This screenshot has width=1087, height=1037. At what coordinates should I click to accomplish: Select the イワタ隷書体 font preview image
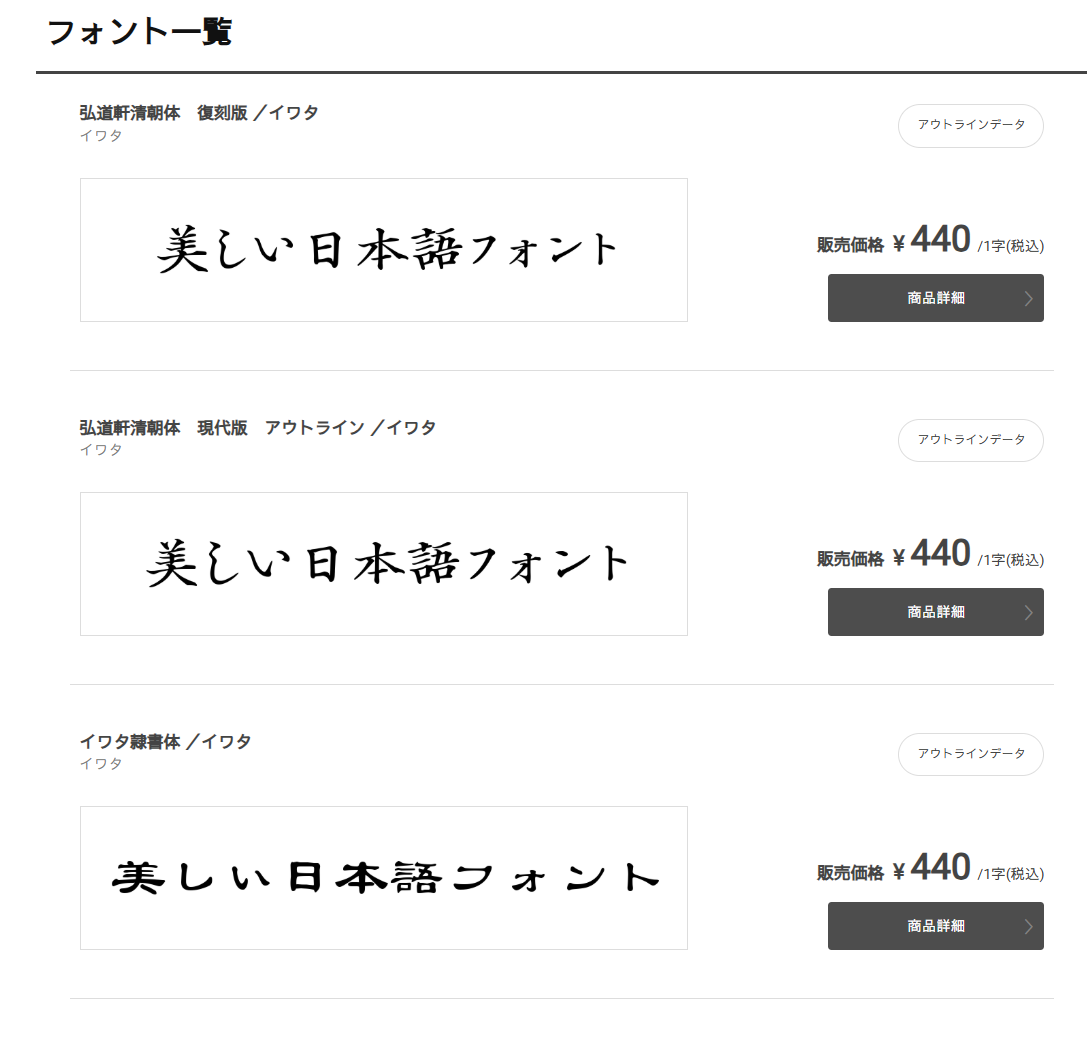(x=384, y=878)
